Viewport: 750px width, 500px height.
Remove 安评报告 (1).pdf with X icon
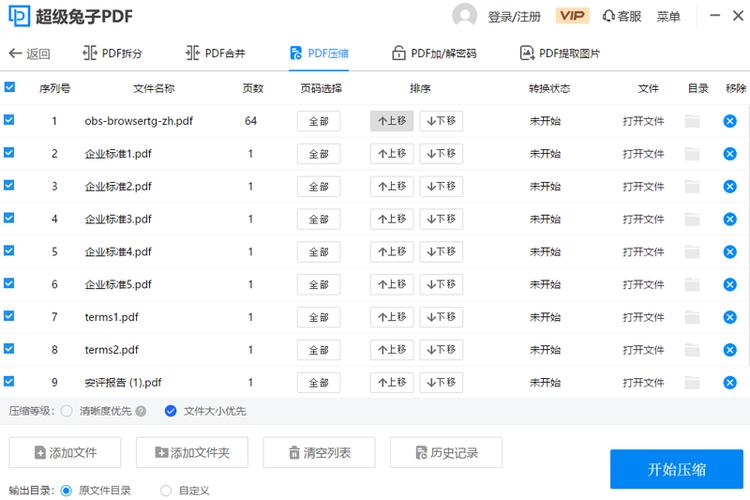point(729,382)
